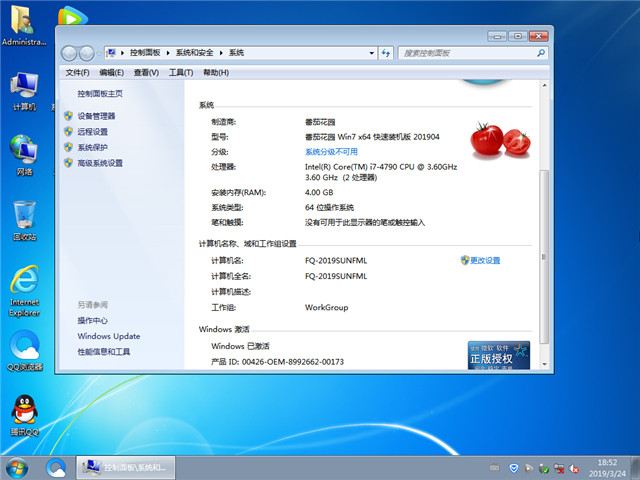This screenshot has width=640, height=480.
Task: Click the network tray icon with red X
Action: click(x=559, y=468)
